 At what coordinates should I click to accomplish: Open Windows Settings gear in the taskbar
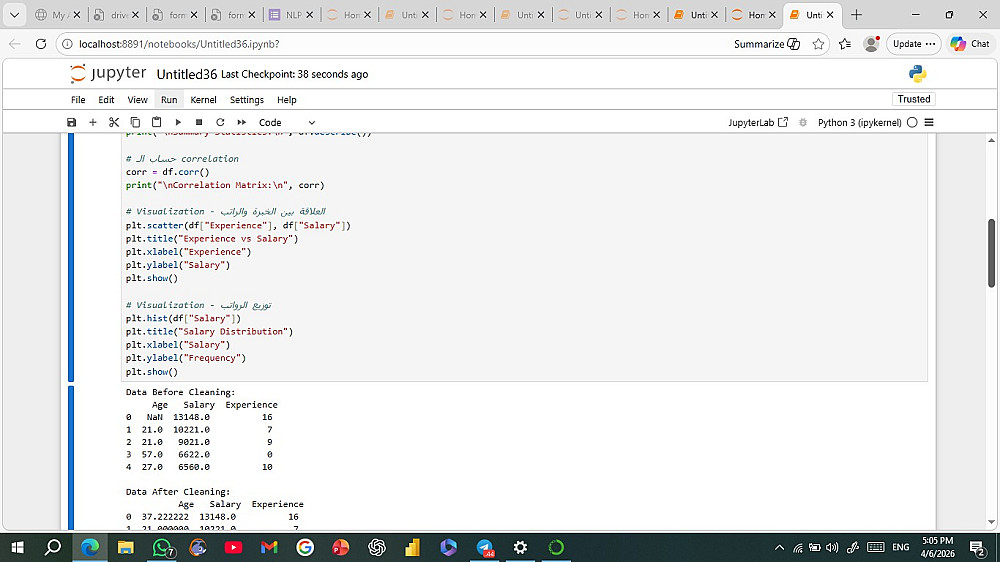tap(520, 547)
